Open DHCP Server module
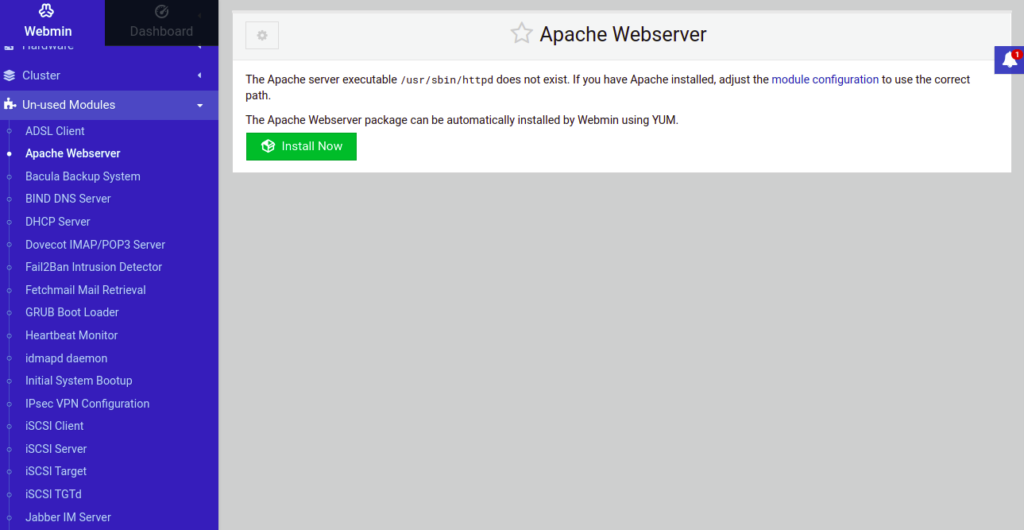 57,222
